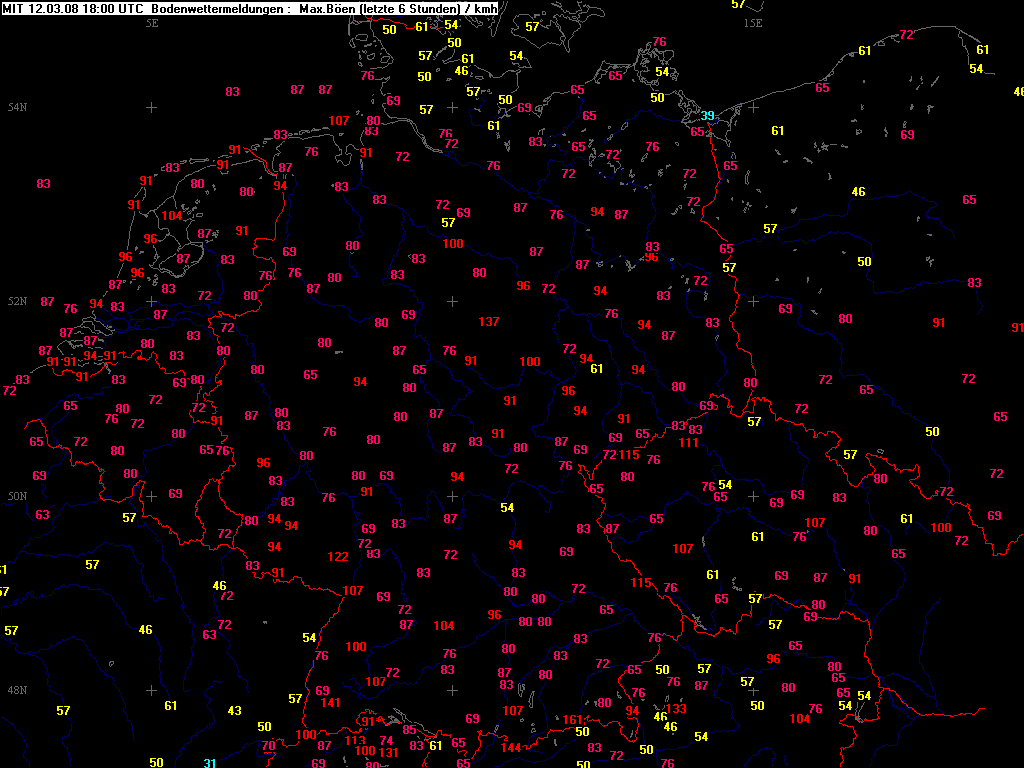Pick the 133 gust reading
The height and width of the screenshot is (768, 1024).
click(676, 709)
